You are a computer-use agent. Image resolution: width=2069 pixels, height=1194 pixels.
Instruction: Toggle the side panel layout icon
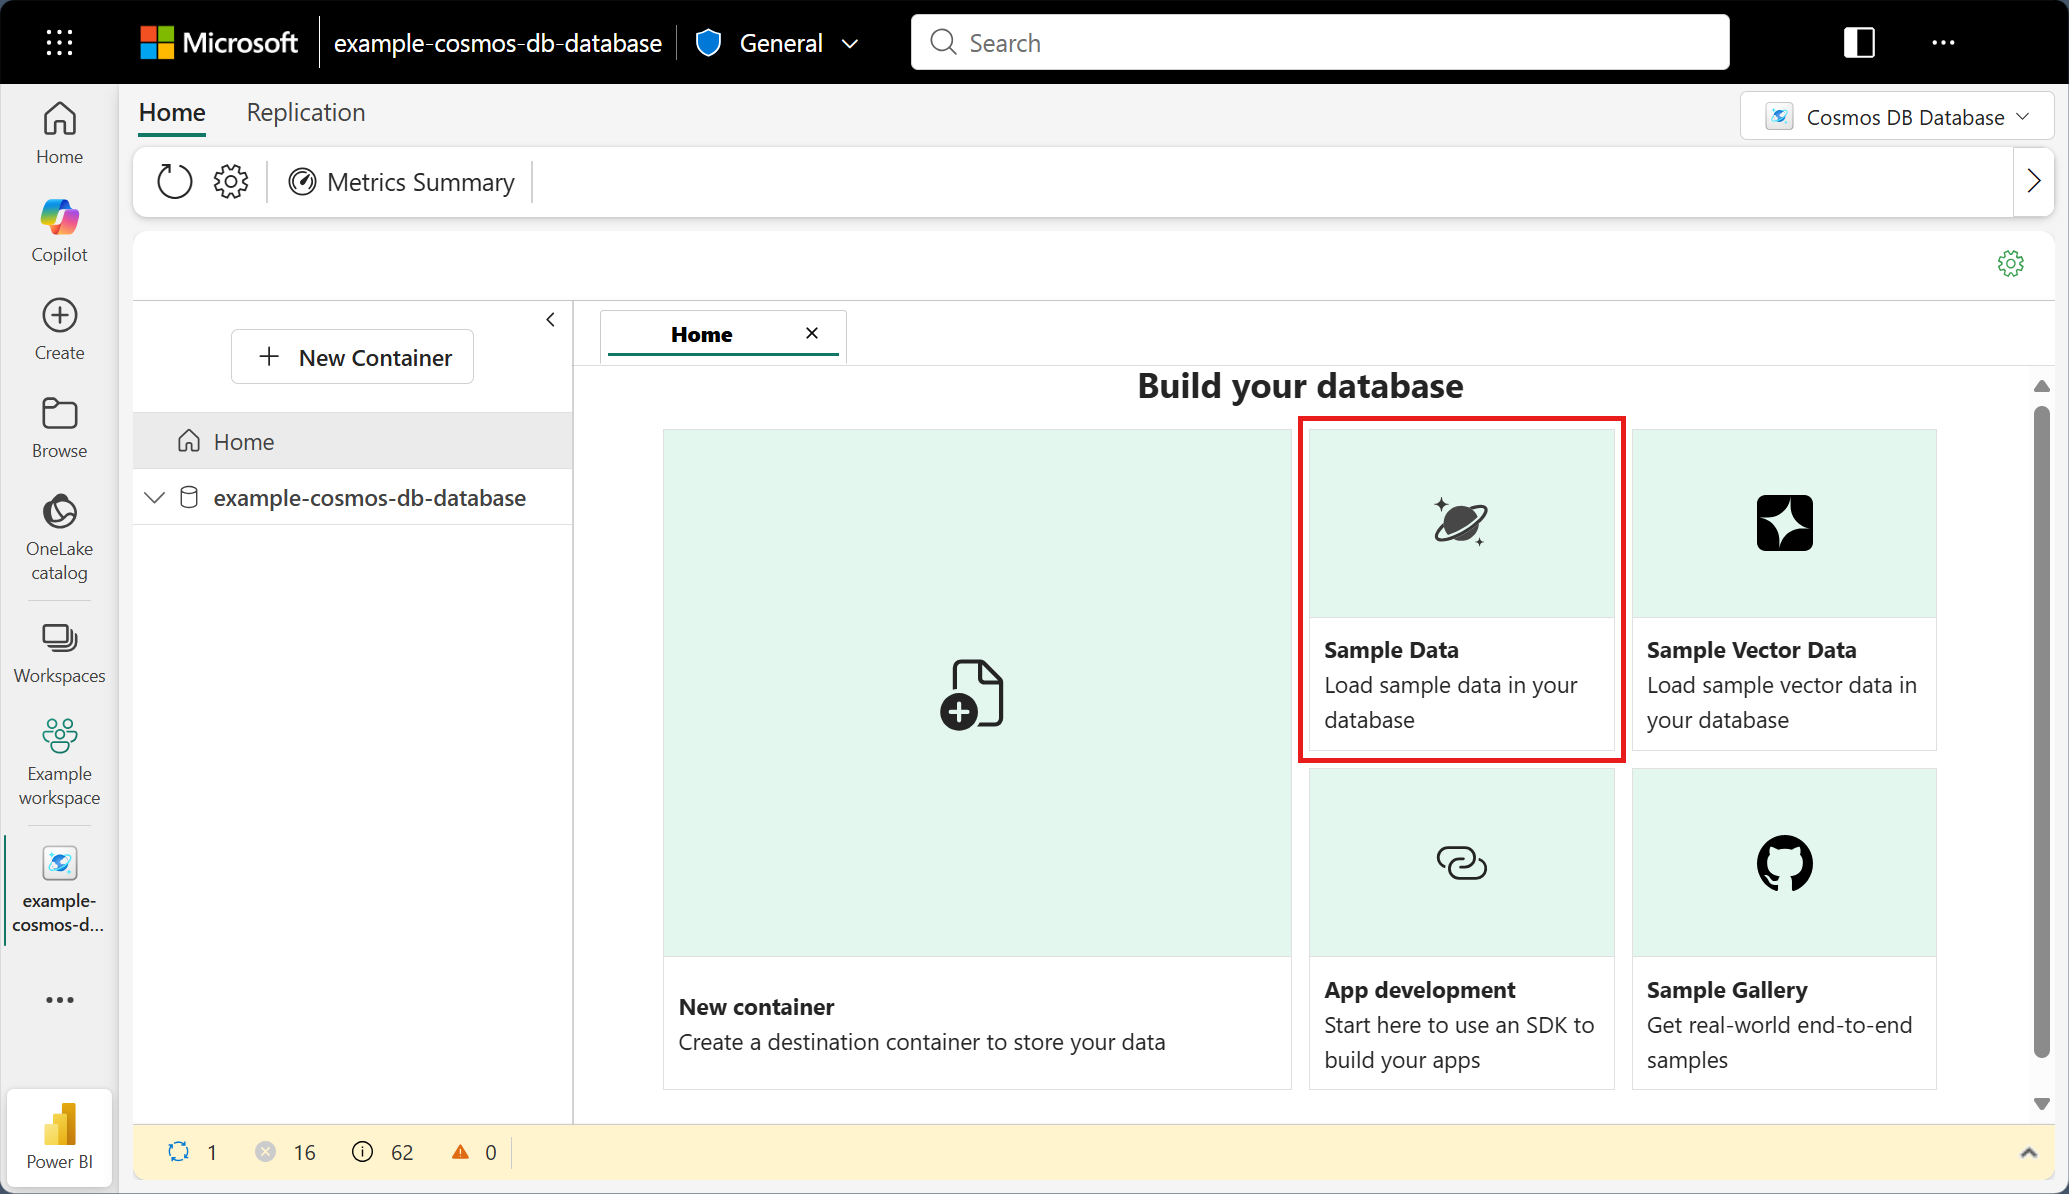pyautogui.click(x=1858, y=42)
